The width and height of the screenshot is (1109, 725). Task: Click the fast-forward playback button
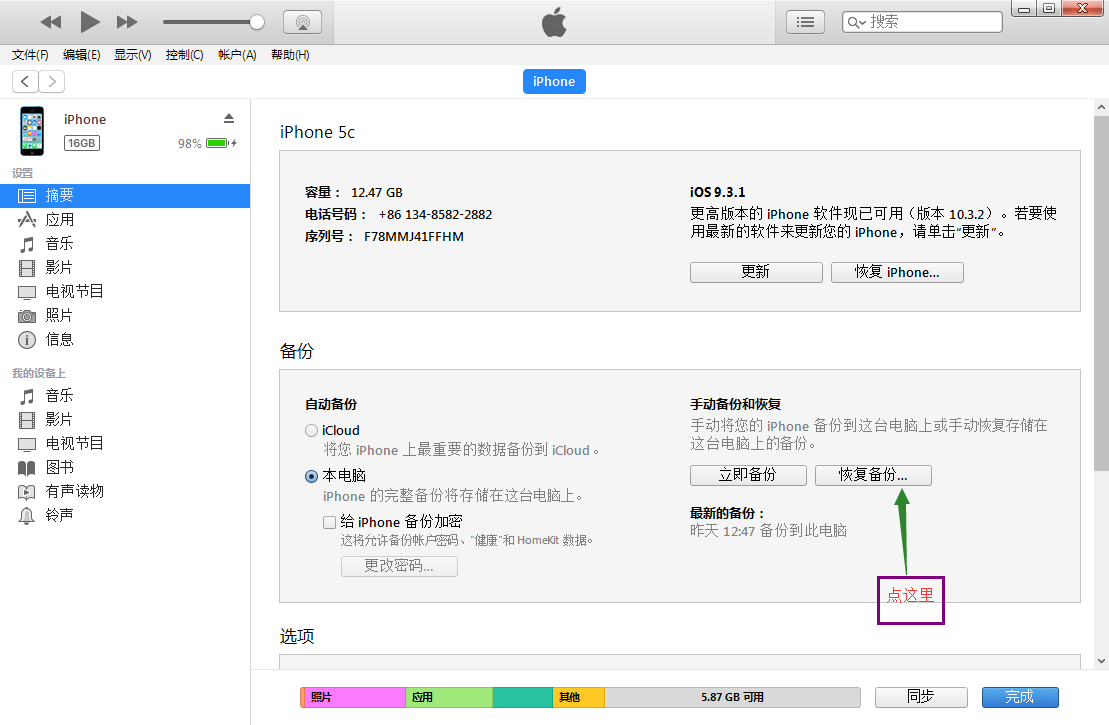127,22
